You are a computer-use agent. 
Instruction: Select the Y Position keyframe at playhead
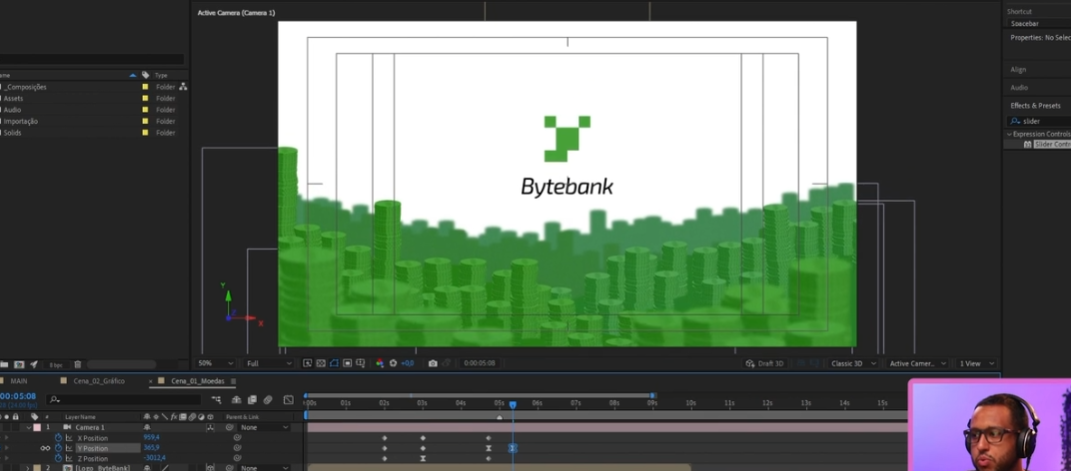pyautogui.click(x=512, y=448)
